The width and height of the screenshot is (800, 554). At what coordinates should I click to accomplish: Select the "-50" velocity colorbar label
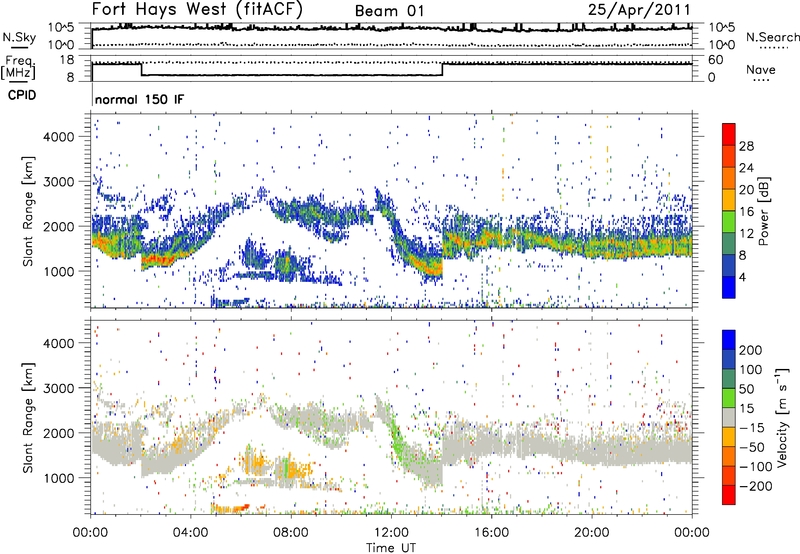(752, 447)
